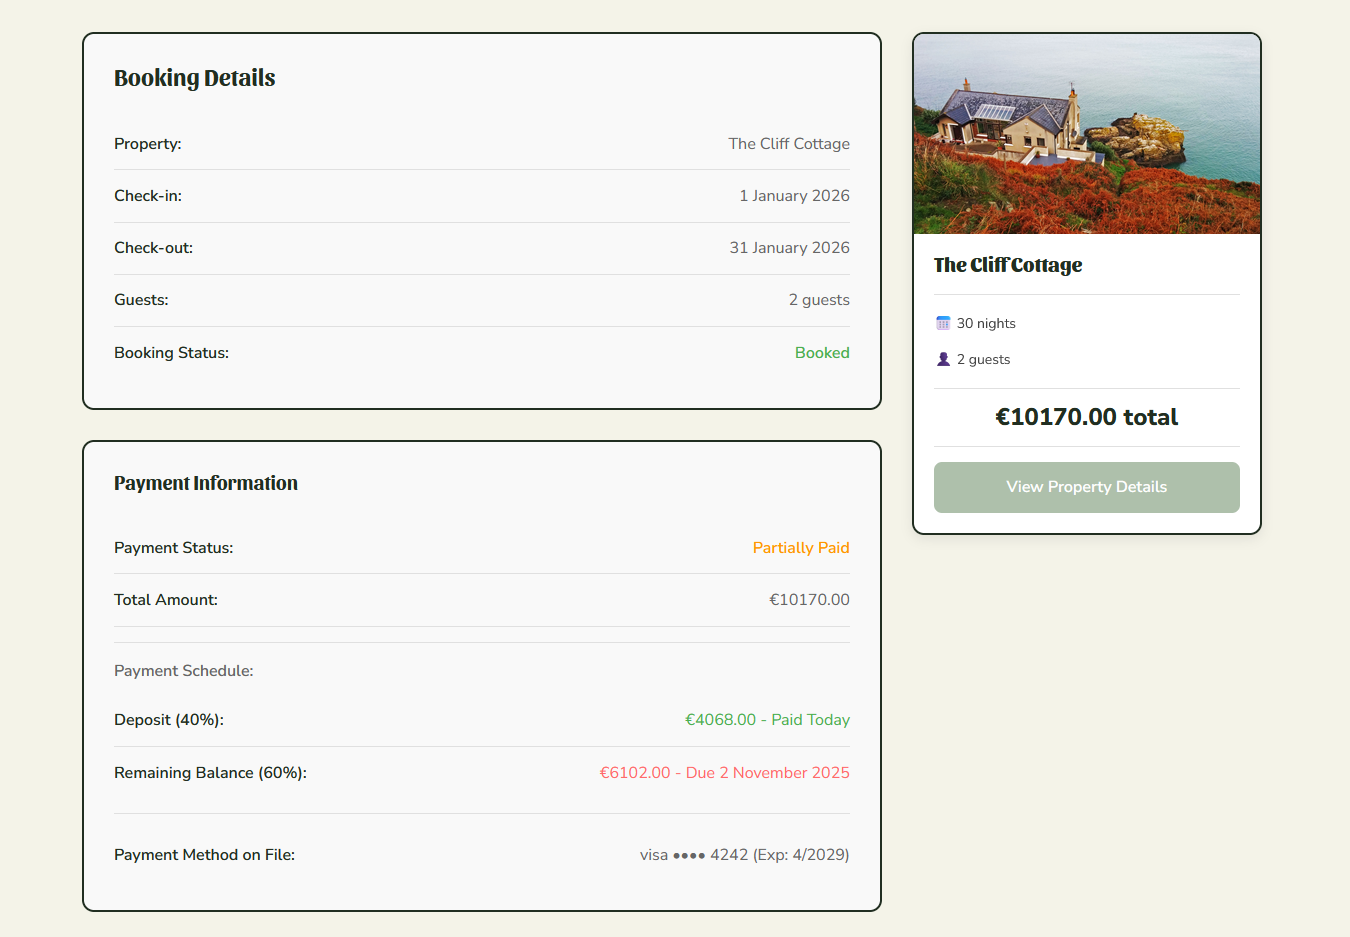Click the Partially Paid payment status
The width and height of the screenshot is (1350, 937).
point(801,547)
